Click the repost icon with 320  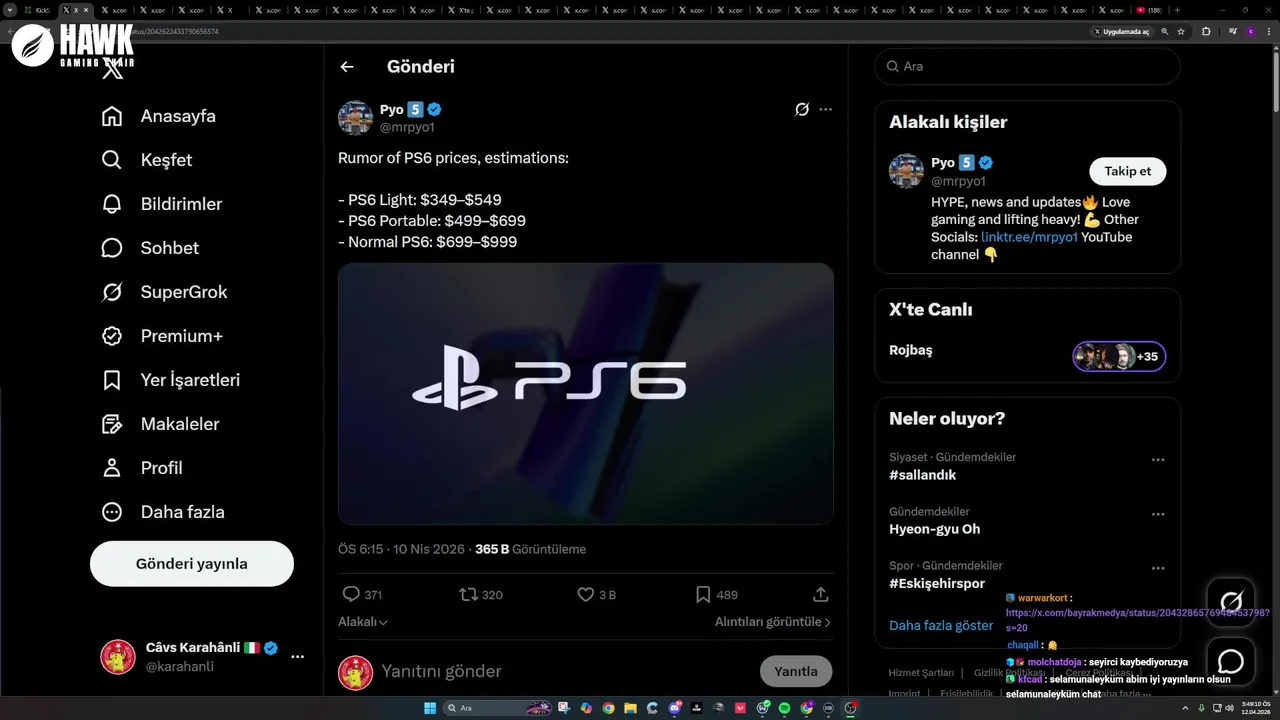click(x=468, y=594)
